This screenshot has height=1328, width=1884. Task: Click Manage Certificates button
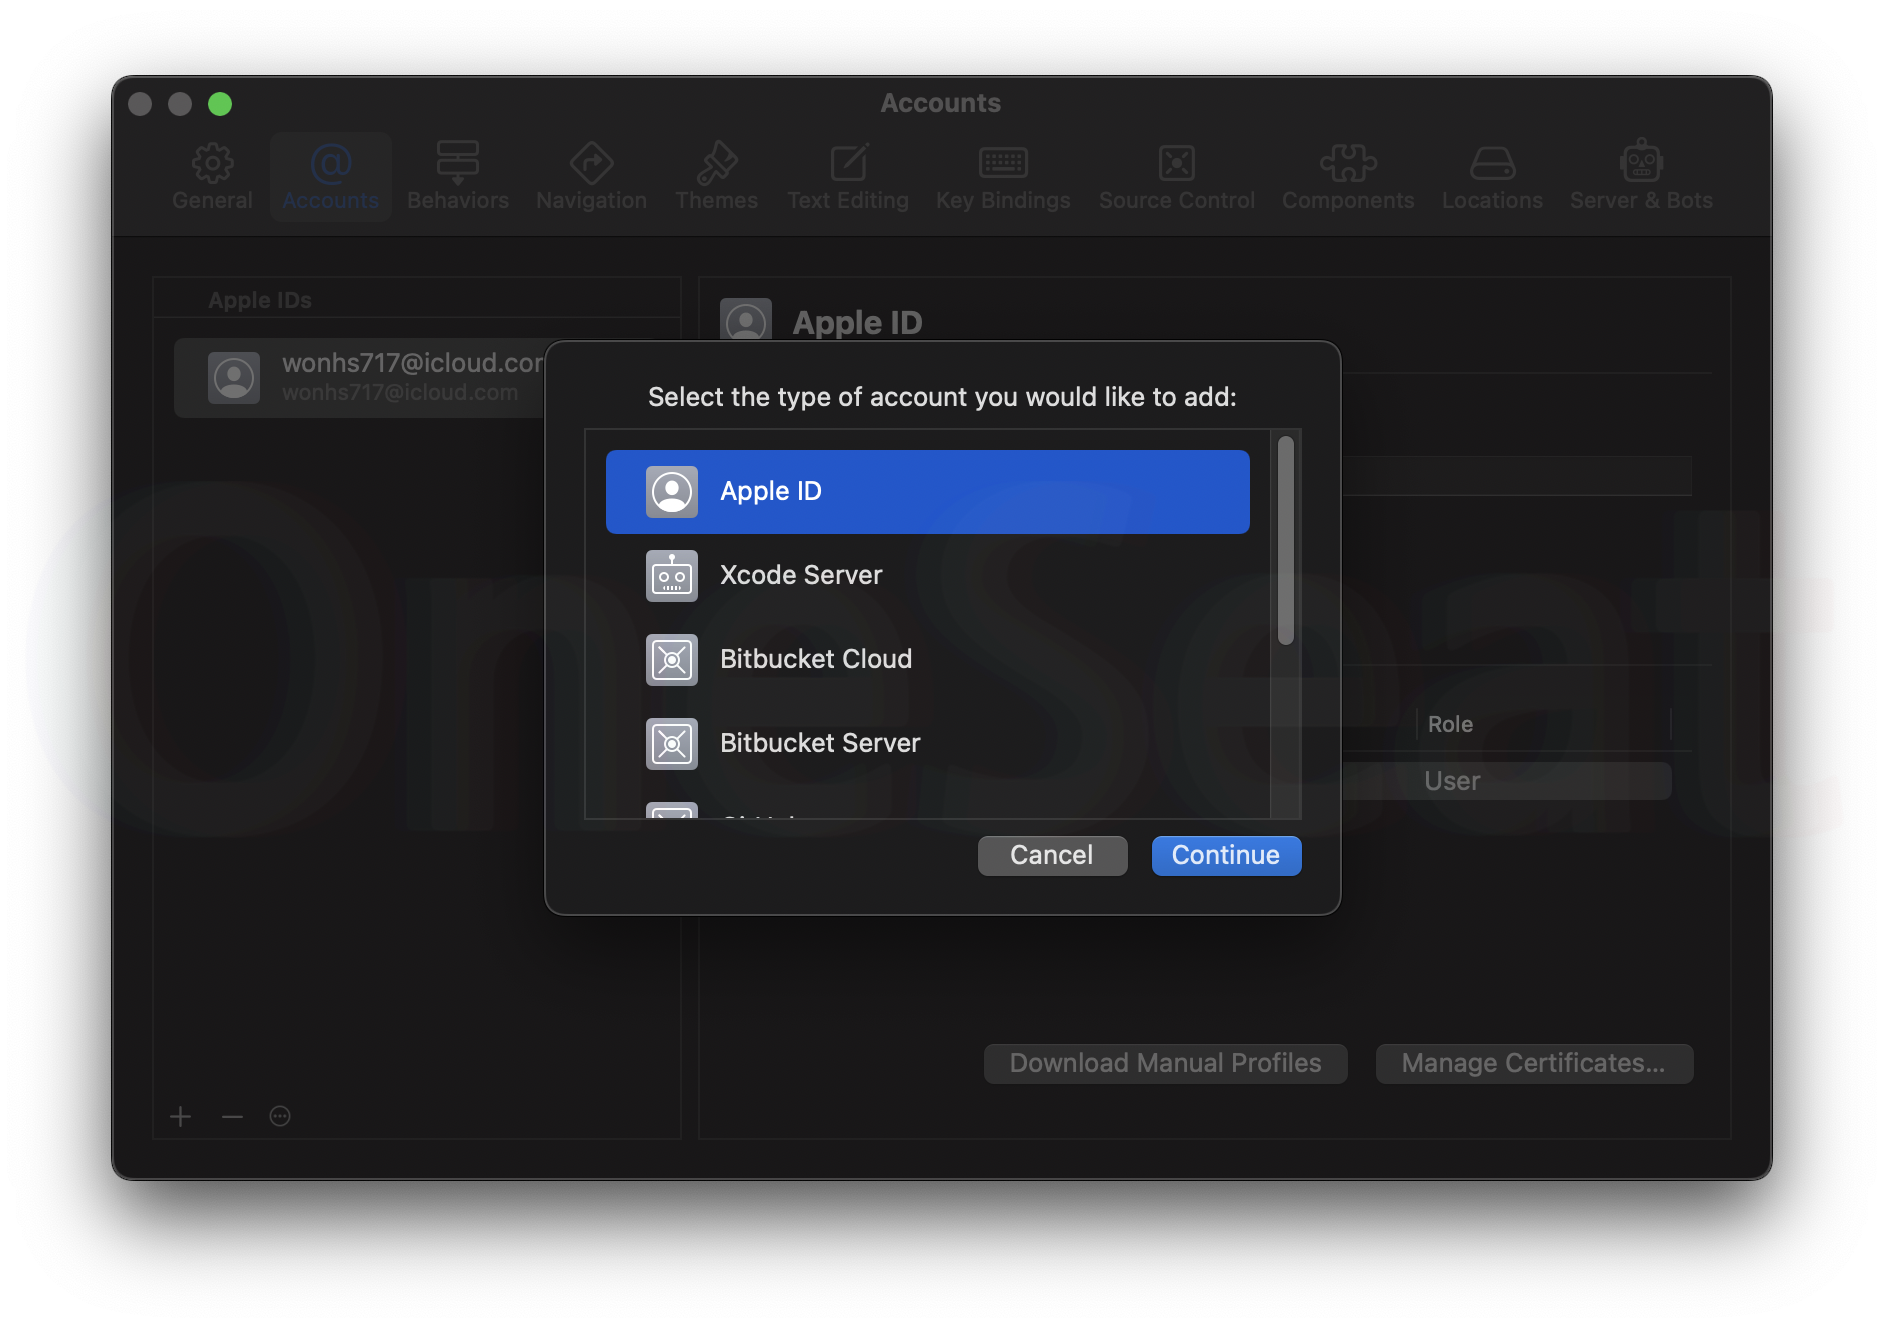(1534, 1064)
